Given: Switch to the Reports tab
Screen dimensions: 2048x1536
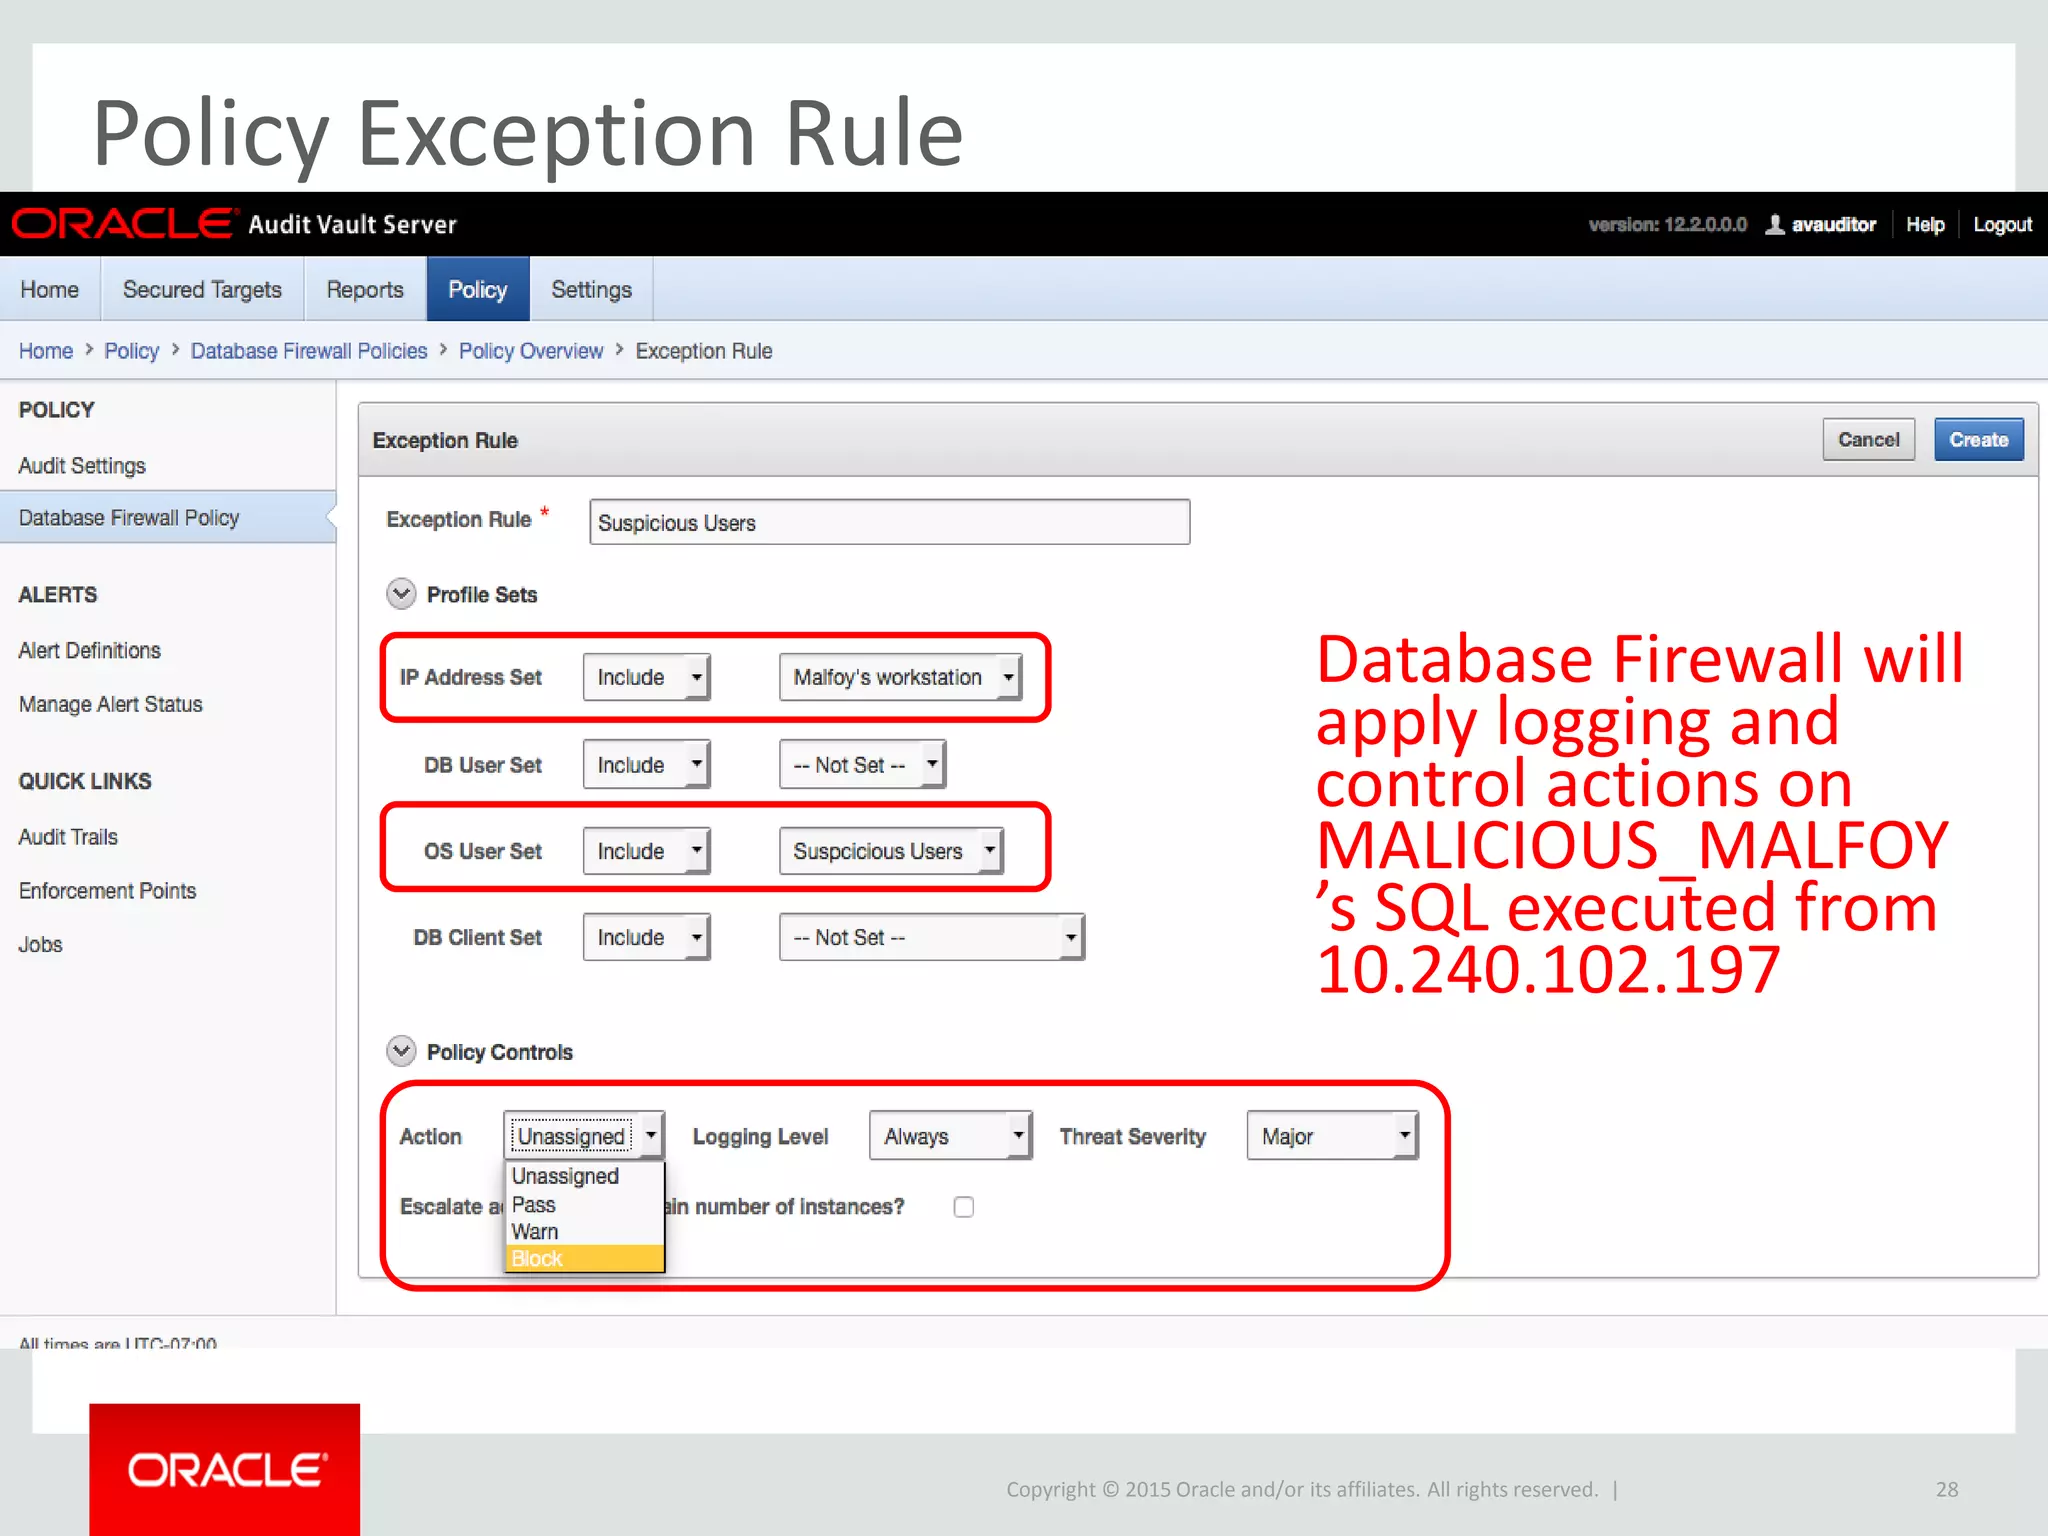Looking at the screenshot, I should (x=365, y=289).
